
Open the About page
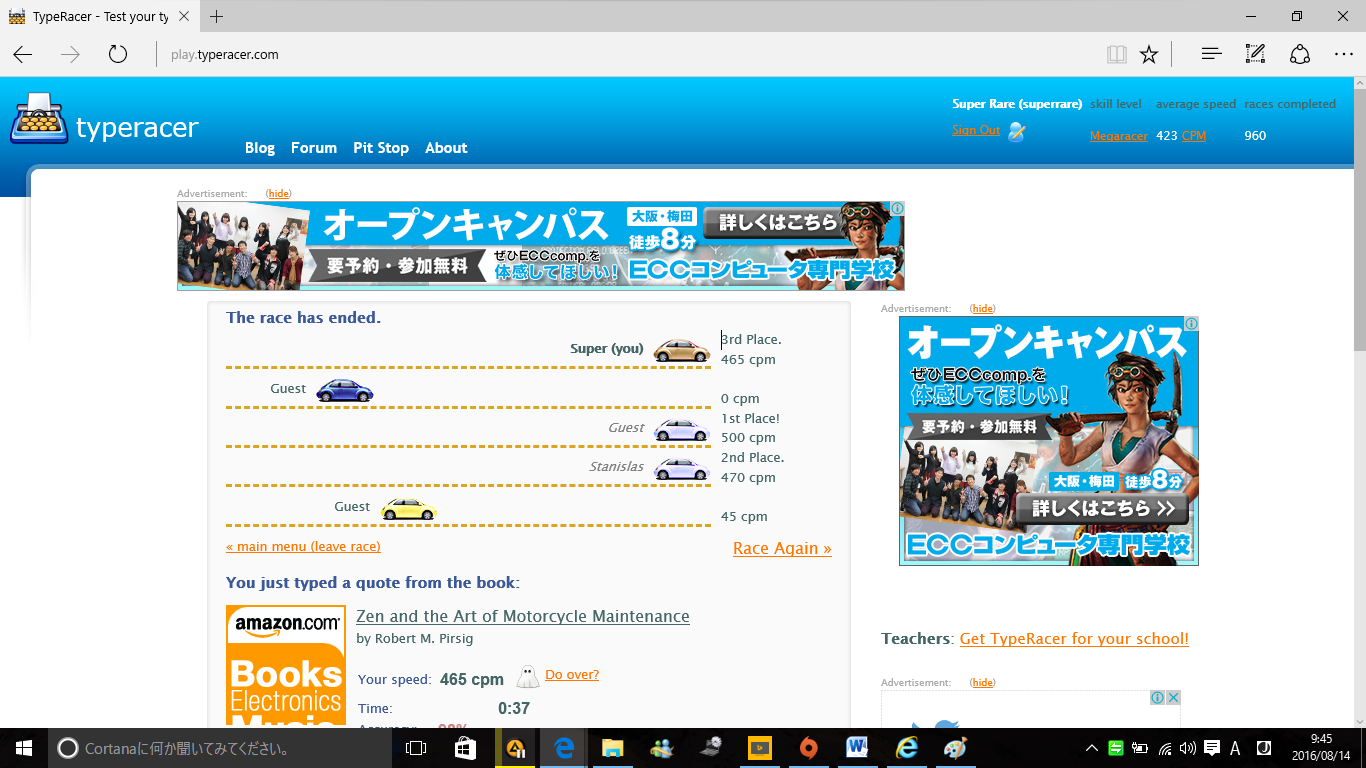(x=446, y=148)
